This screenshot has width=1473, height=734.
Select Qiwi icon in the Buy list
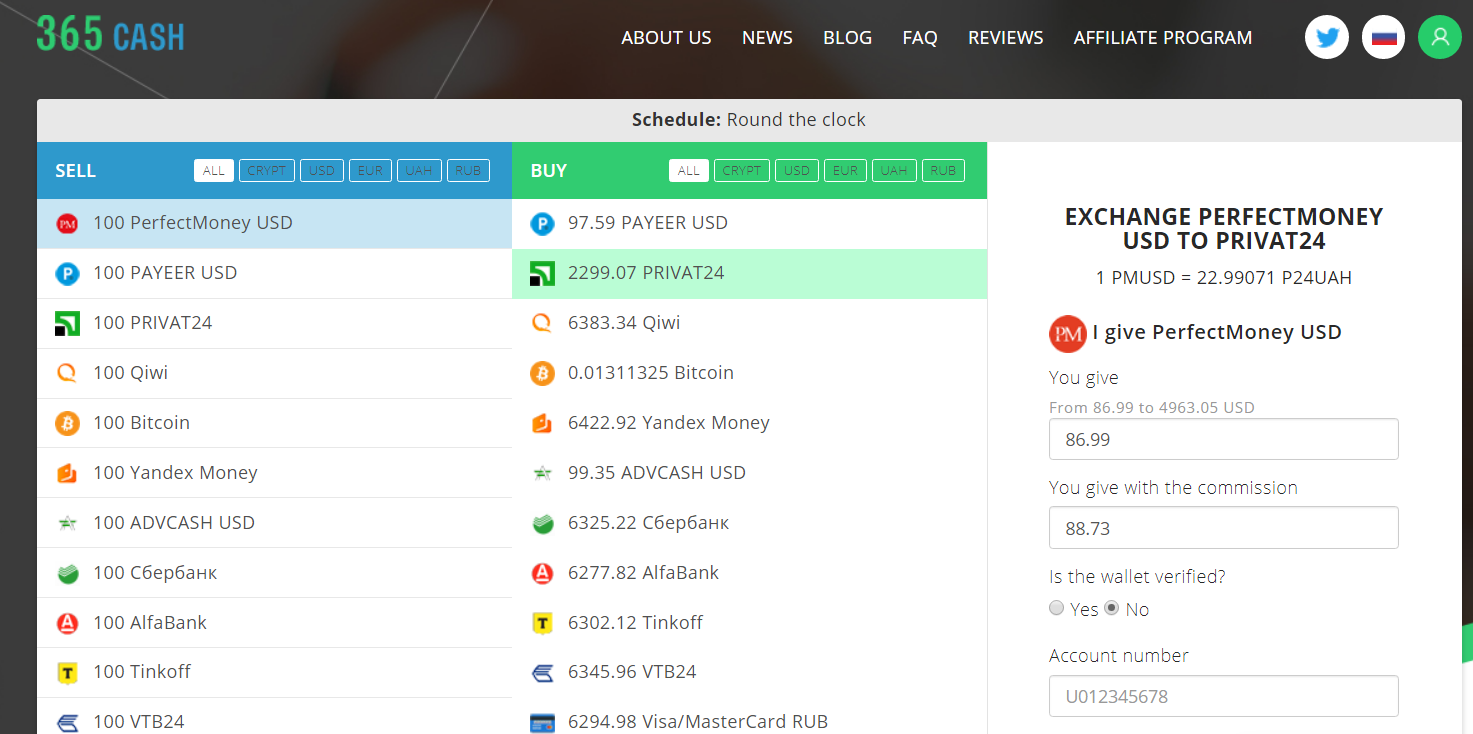542,323
